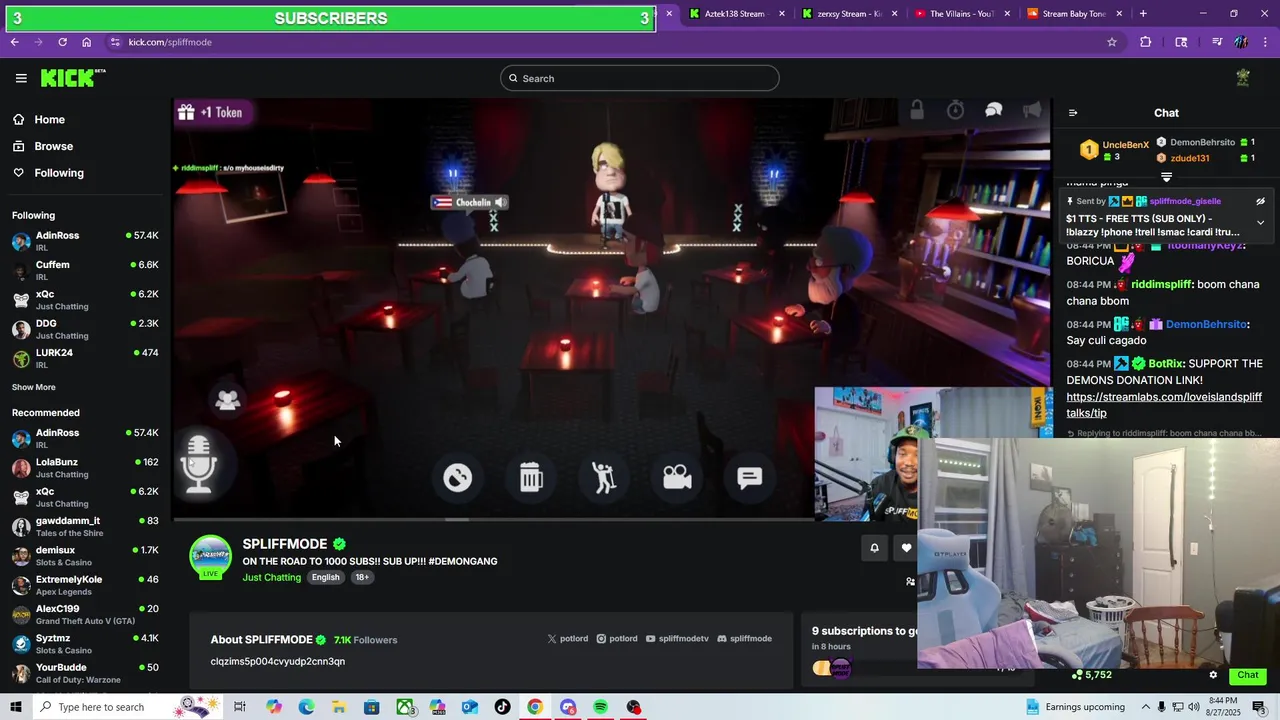1280x720 pixels.
Task: Click the green Chat send button
Action: tap(1247, 675)
